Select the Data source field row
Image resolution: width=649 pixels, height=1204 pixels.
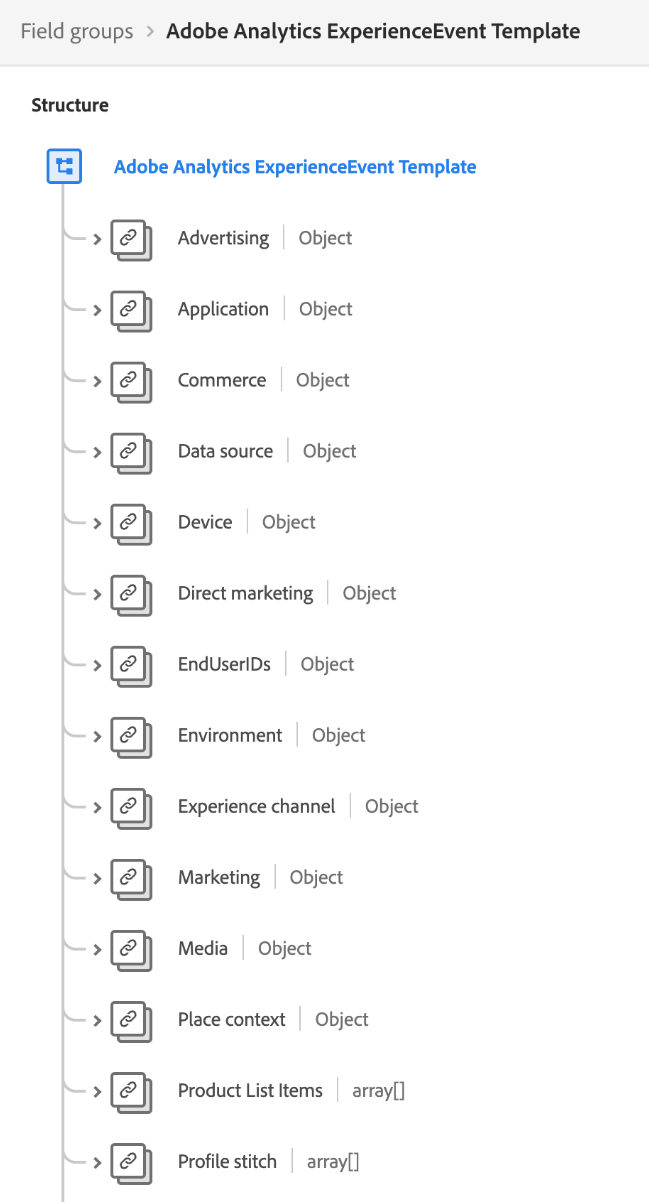point(226,451)
